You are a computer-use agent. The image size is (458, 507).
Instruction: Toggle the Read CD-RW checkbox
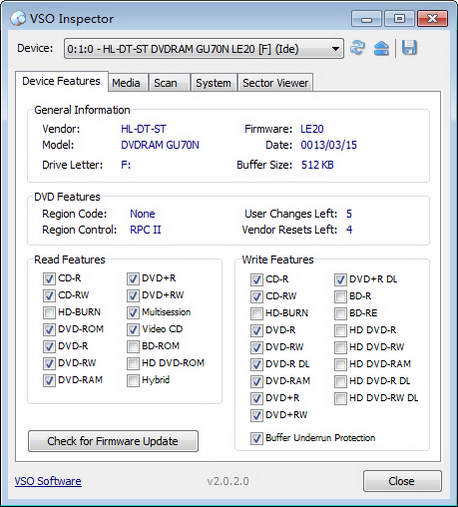coord(49,295)
